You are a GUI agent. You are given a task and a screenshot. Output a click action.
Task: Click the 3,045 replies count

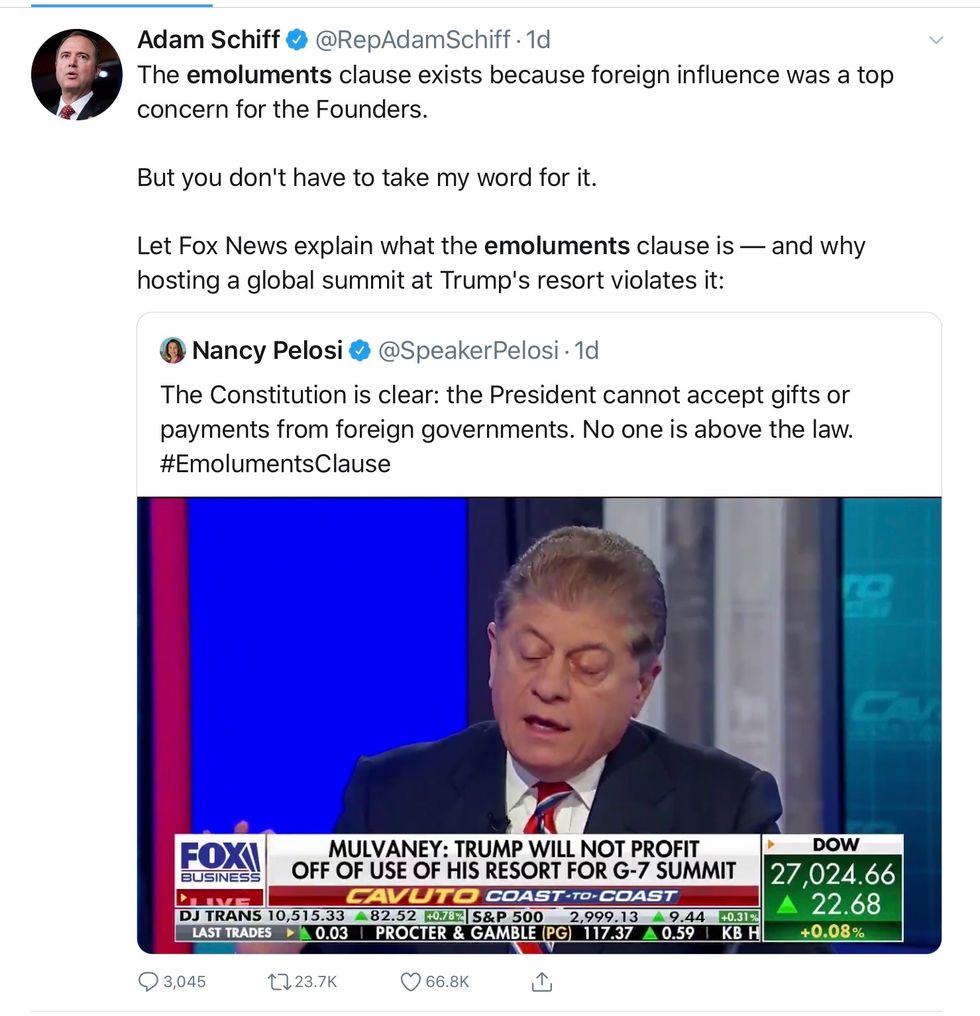185,981
